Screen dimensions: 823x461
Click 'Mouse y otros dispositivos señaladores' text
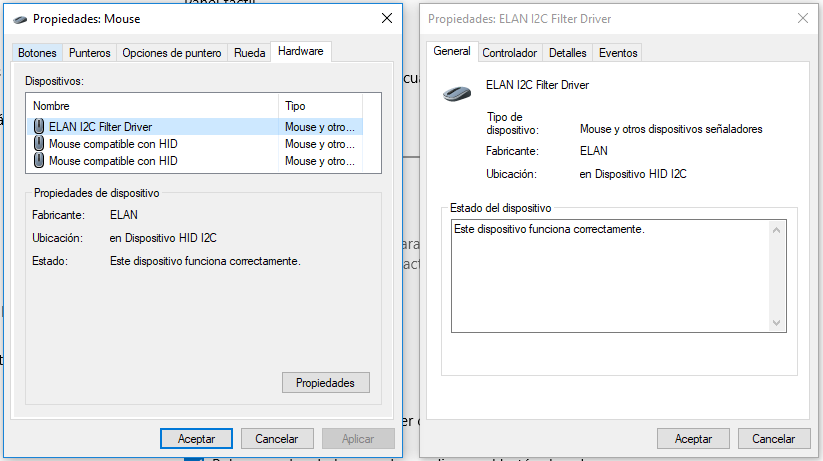(671, 129)
